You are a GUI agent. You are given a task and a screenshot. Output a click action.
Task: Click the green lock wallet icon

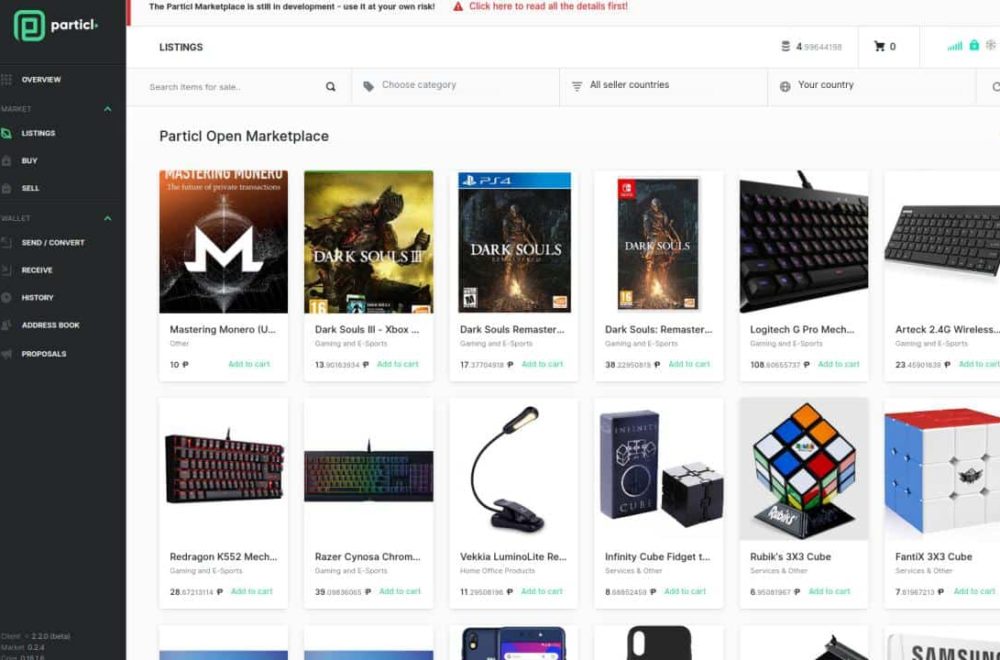coord(974,45)
